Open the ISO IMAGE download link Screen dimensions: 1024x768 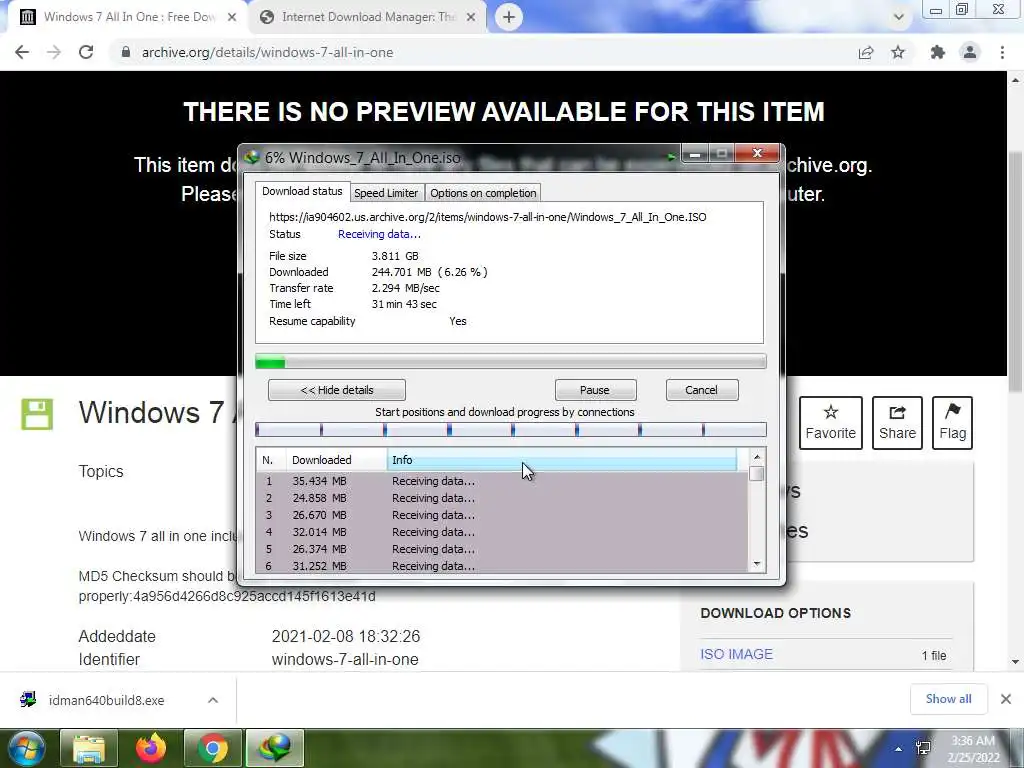(736, 654)
